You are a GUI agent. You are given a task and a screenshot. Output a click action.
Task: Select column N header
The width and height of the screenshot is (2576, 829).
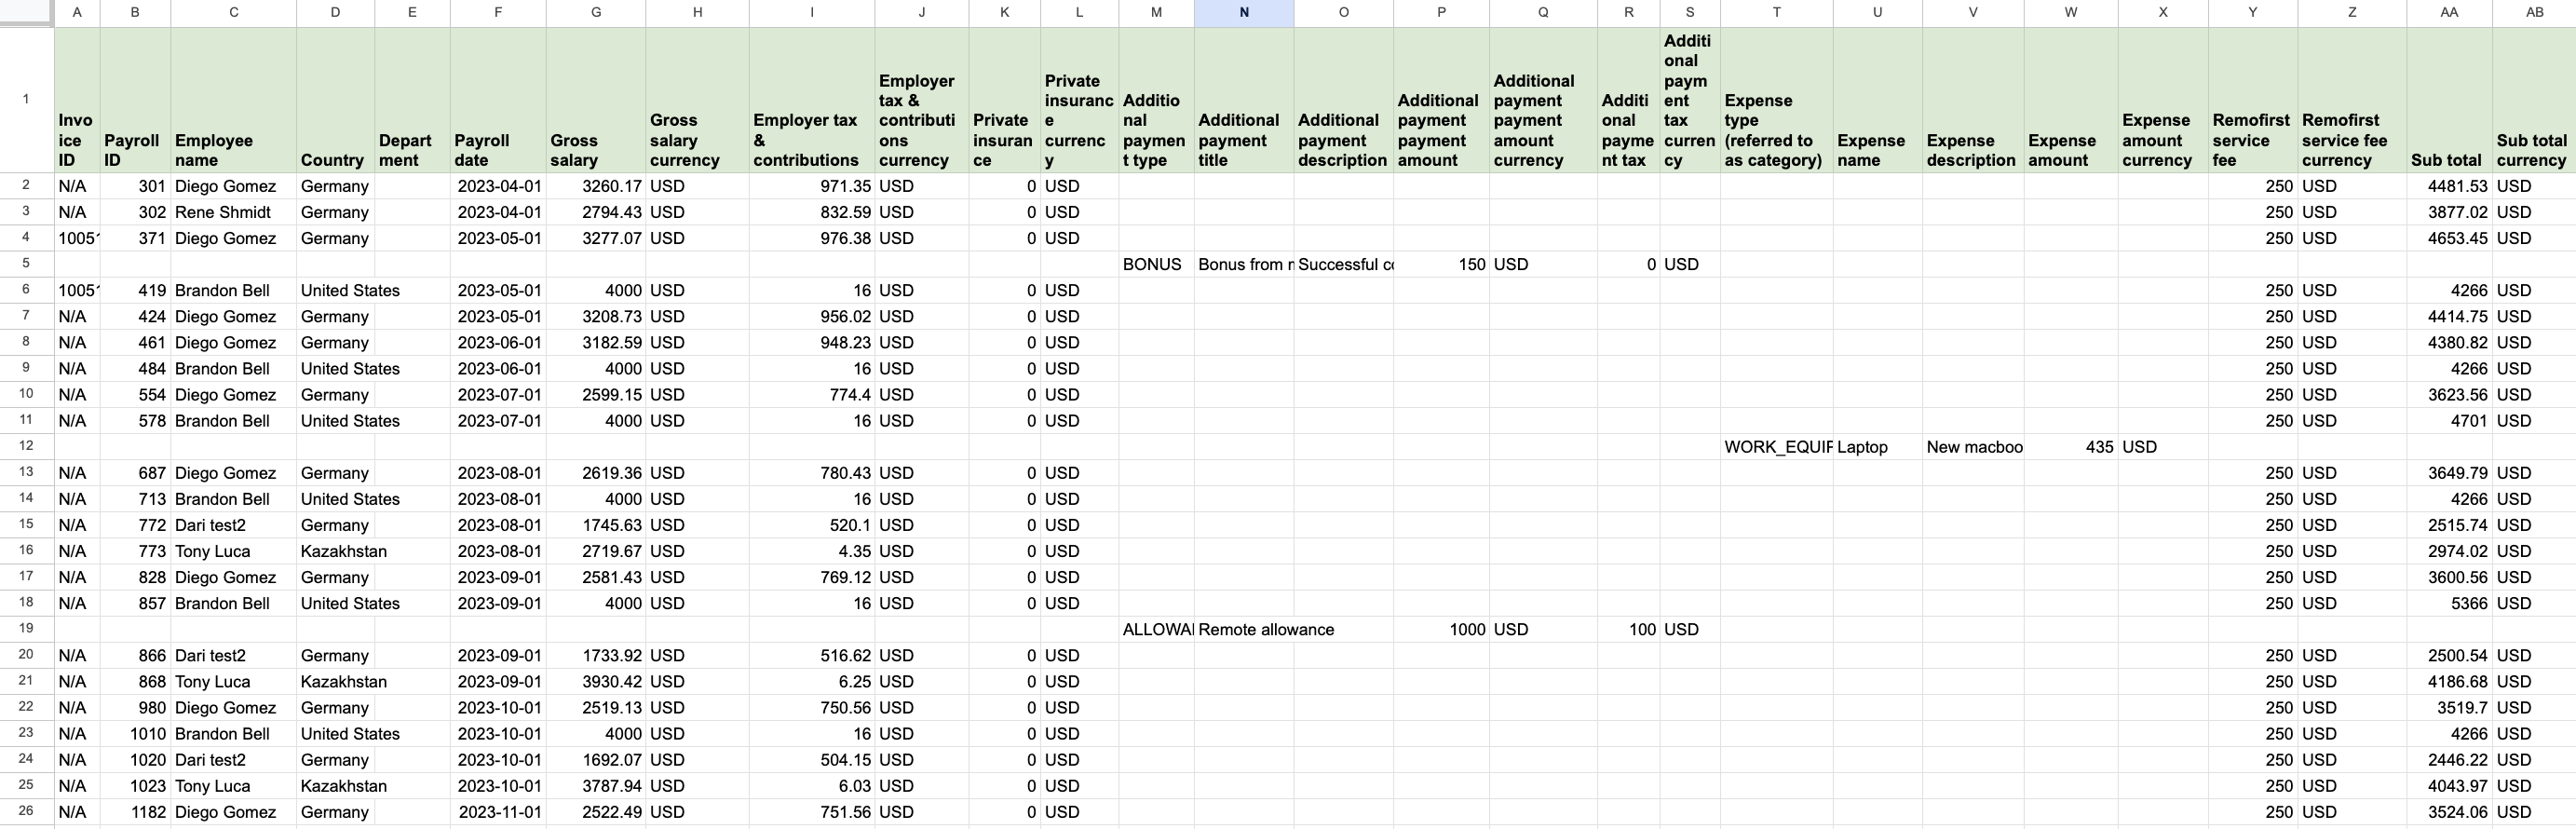coord(1243,13)
